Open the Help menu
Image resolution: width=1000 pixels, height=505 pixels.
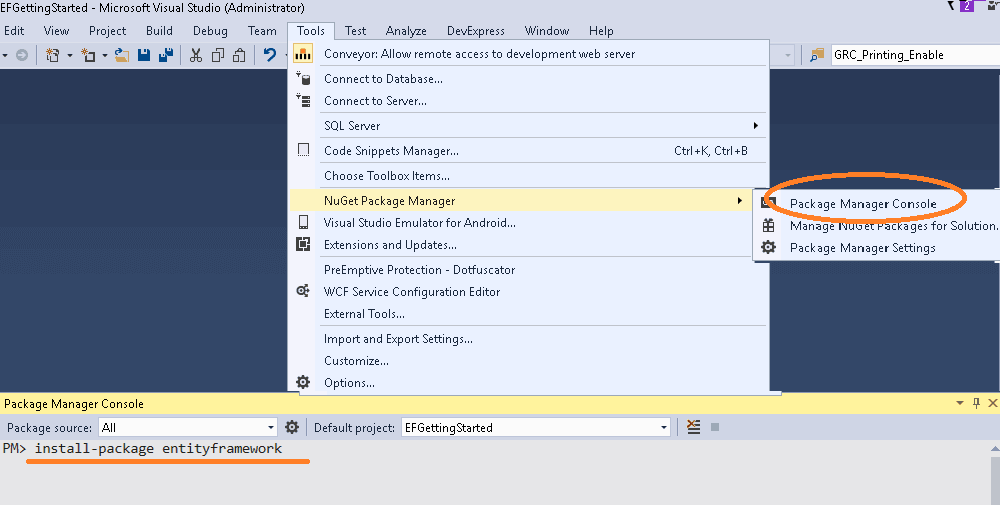601,31
